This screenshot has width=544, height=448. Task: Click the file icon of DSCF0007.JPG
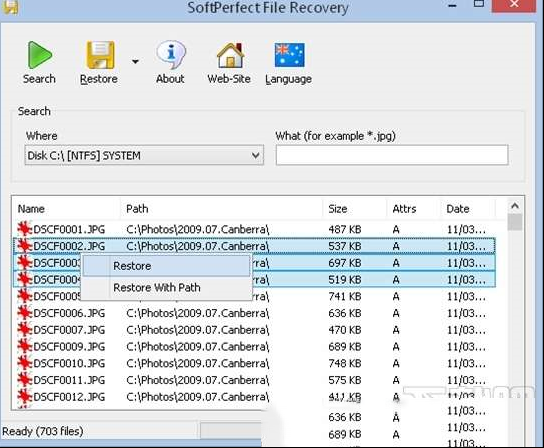tap(25, 329)
